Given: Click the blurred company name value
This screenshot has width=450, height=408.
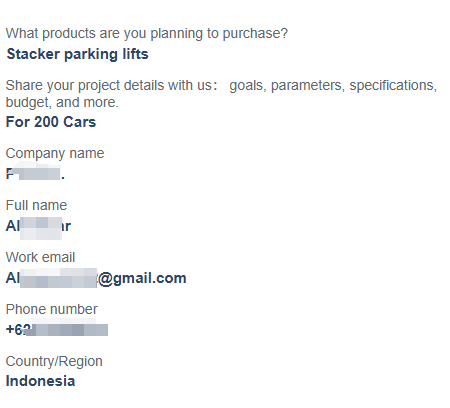Looking at the screenshot, I should point(35,173).
